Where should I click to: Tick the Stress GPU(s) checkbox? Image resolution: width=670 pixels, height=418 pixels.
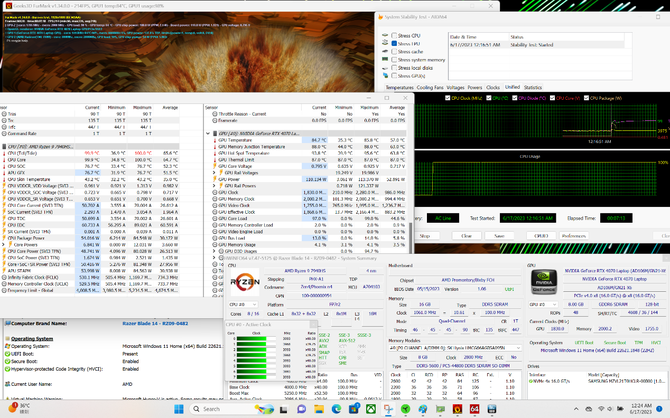[x=394, y=76]
